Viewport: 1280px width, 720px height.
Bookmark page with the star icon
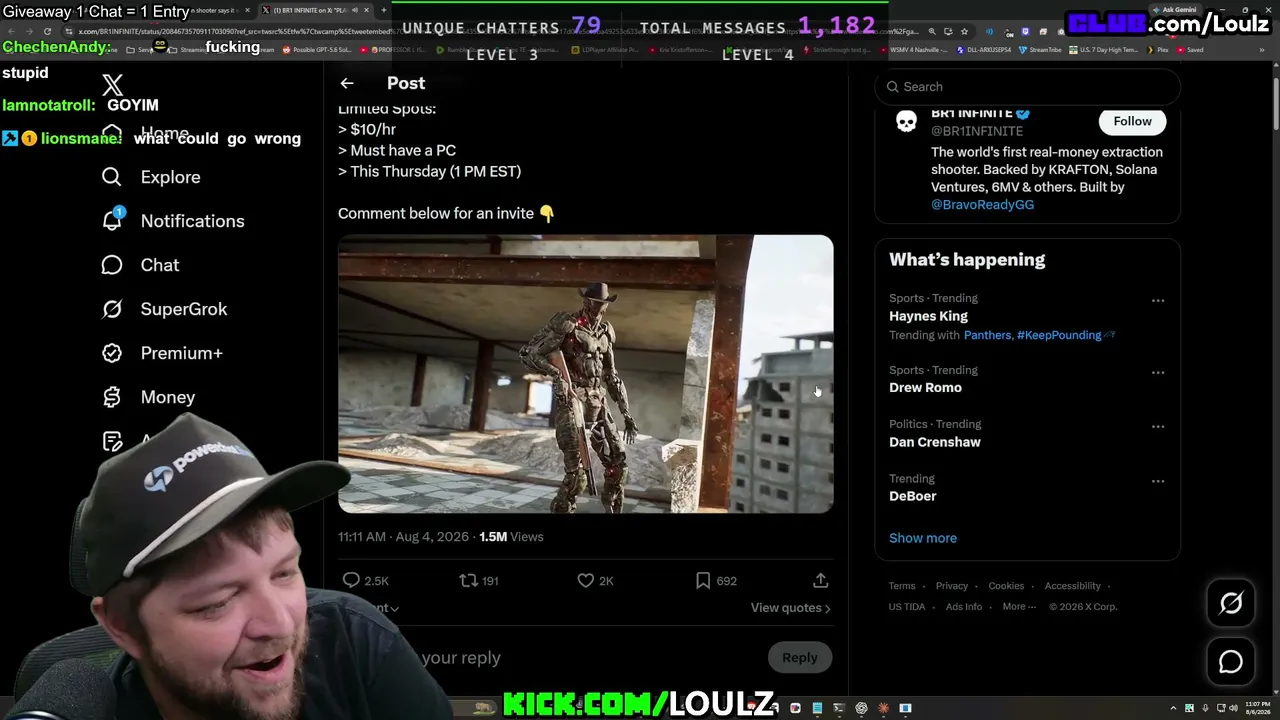point(964,32)
